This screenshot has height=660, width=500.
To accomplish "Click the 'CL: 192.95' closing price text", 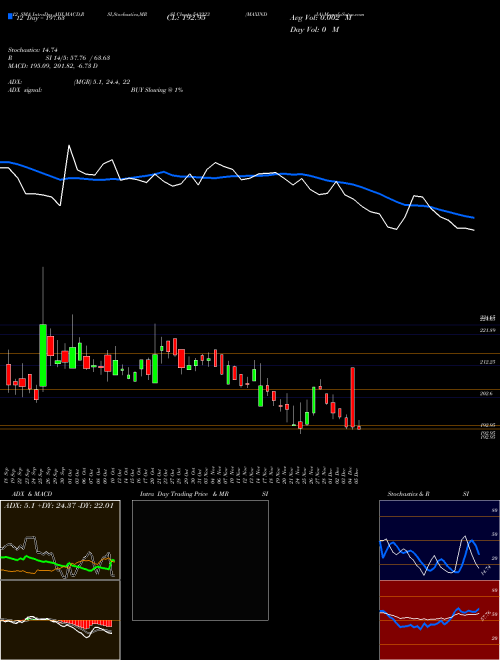I will point(186,18).
